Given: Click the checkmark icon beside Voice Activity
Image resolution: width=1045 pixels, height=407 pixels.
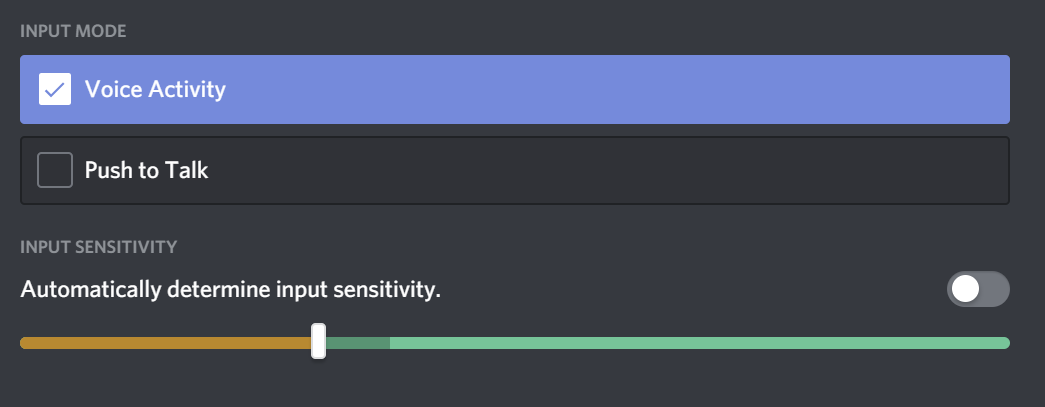Looking at the screenshot, I should [55, 89].
